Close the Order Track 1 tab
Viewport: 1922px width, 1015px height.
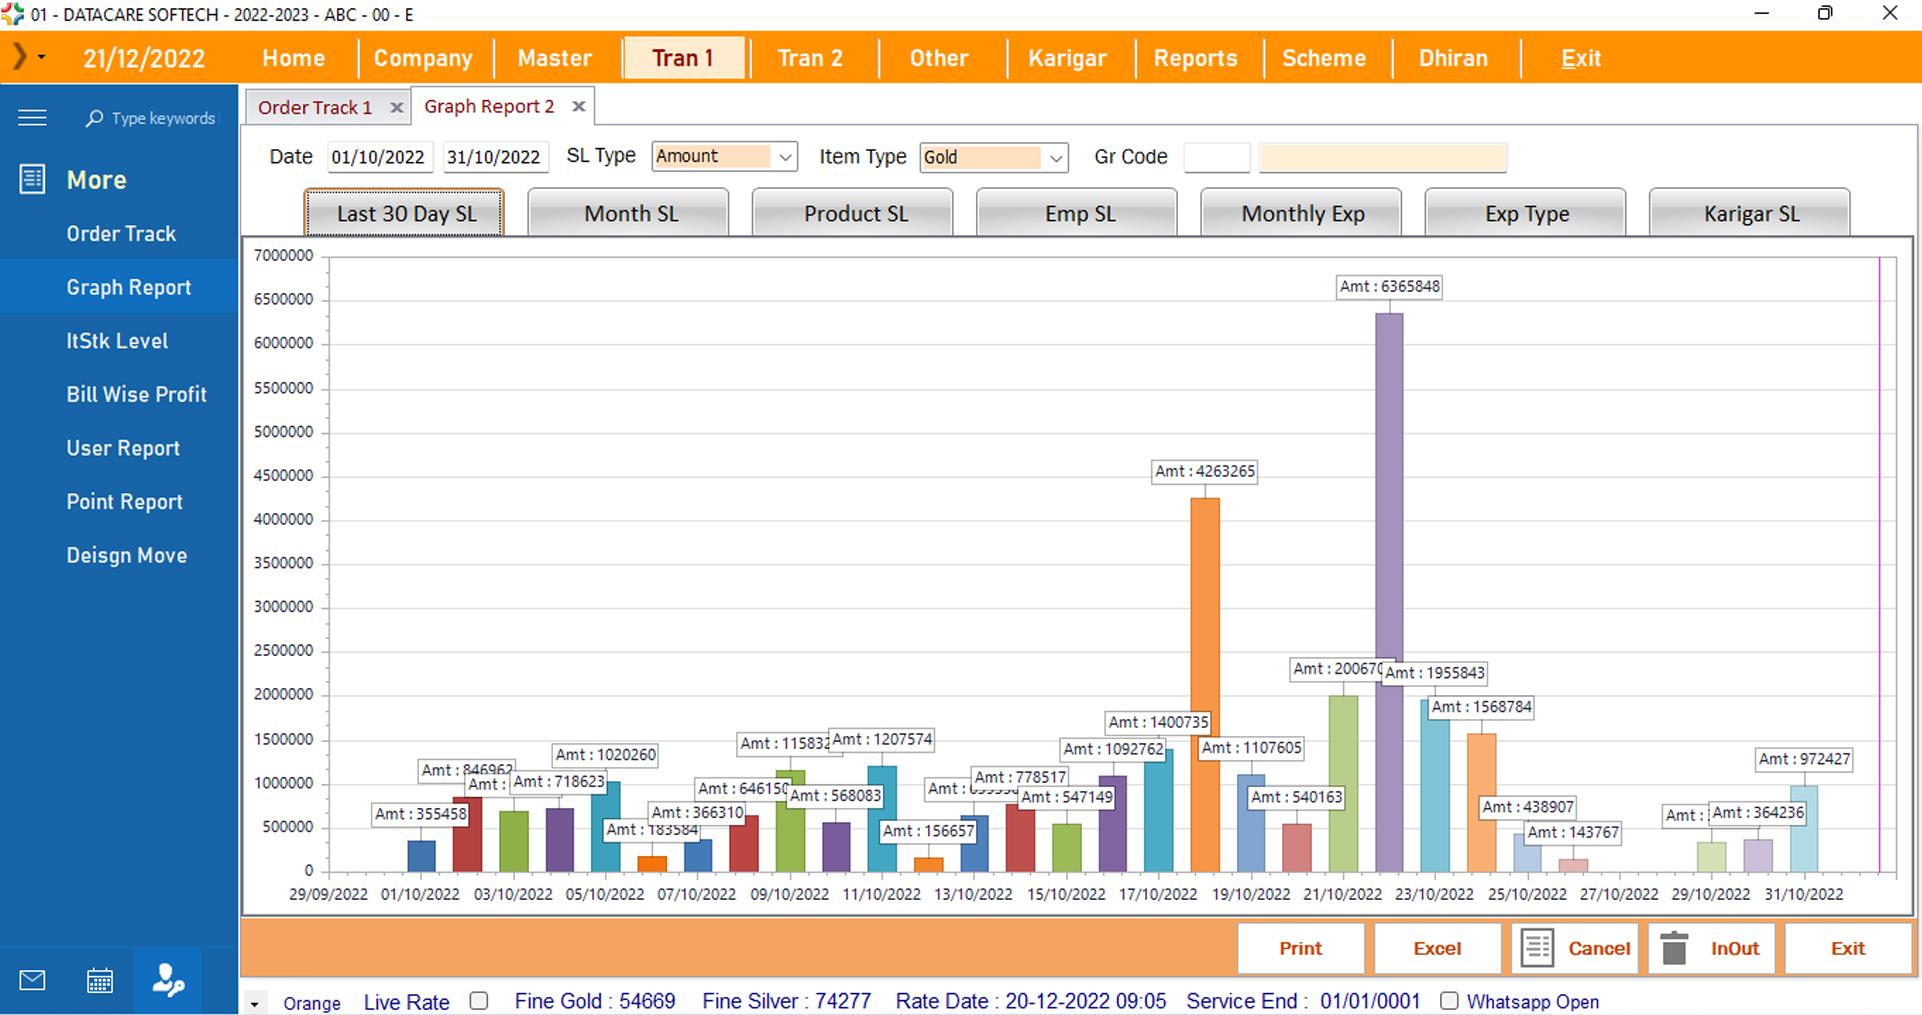click(397, 108)
